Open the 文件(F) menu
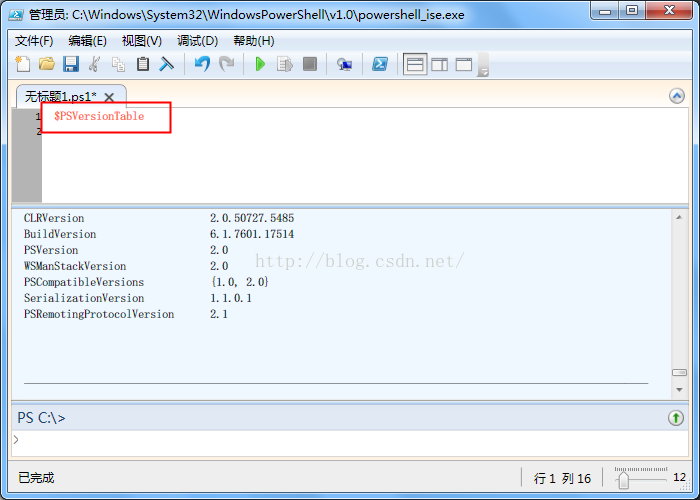Viewport: 700px width, 500px height. 34,41
